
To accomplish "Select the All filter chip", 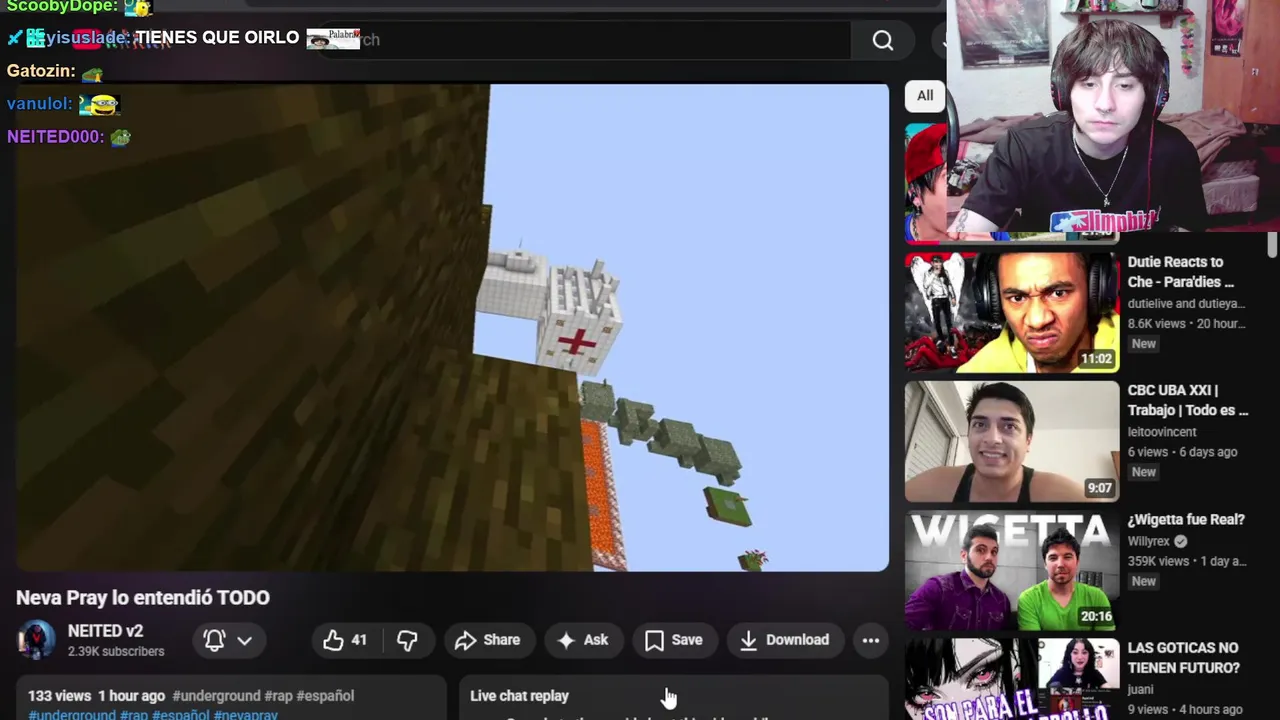I will (x=925, y=96).
